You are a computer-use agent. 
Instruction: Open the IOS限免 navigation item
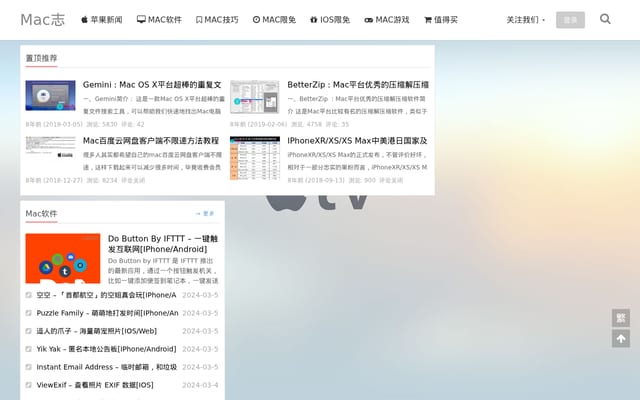(x=330, y=20)
